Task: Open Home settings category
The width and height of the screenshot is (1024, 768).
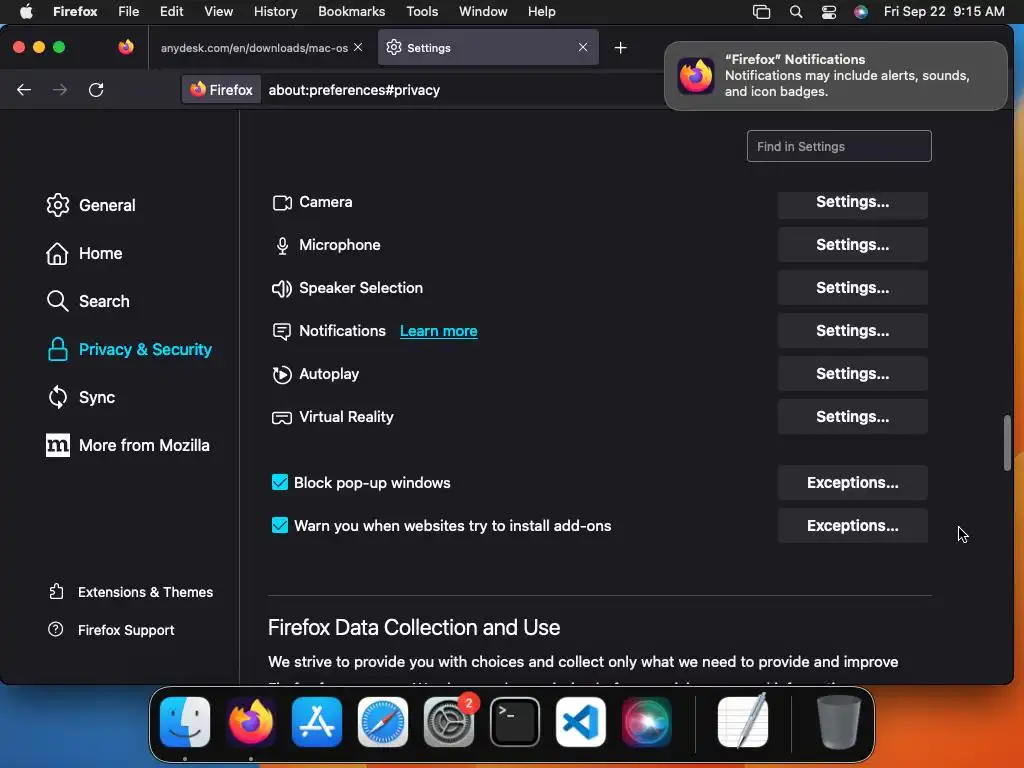Action: (x=84, y=253)
